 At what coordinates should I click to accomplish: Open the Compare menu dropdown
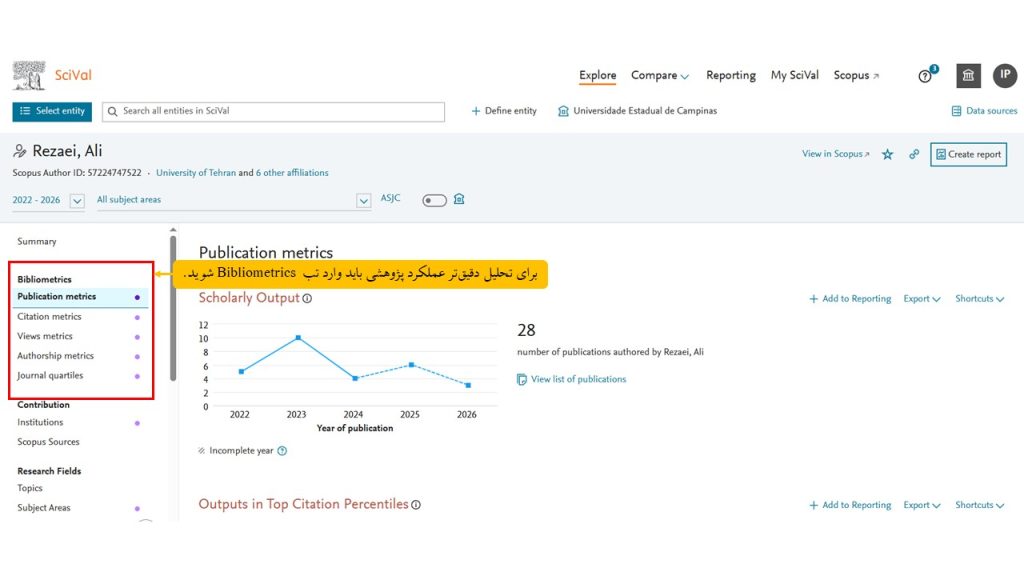tap(660, 76)
